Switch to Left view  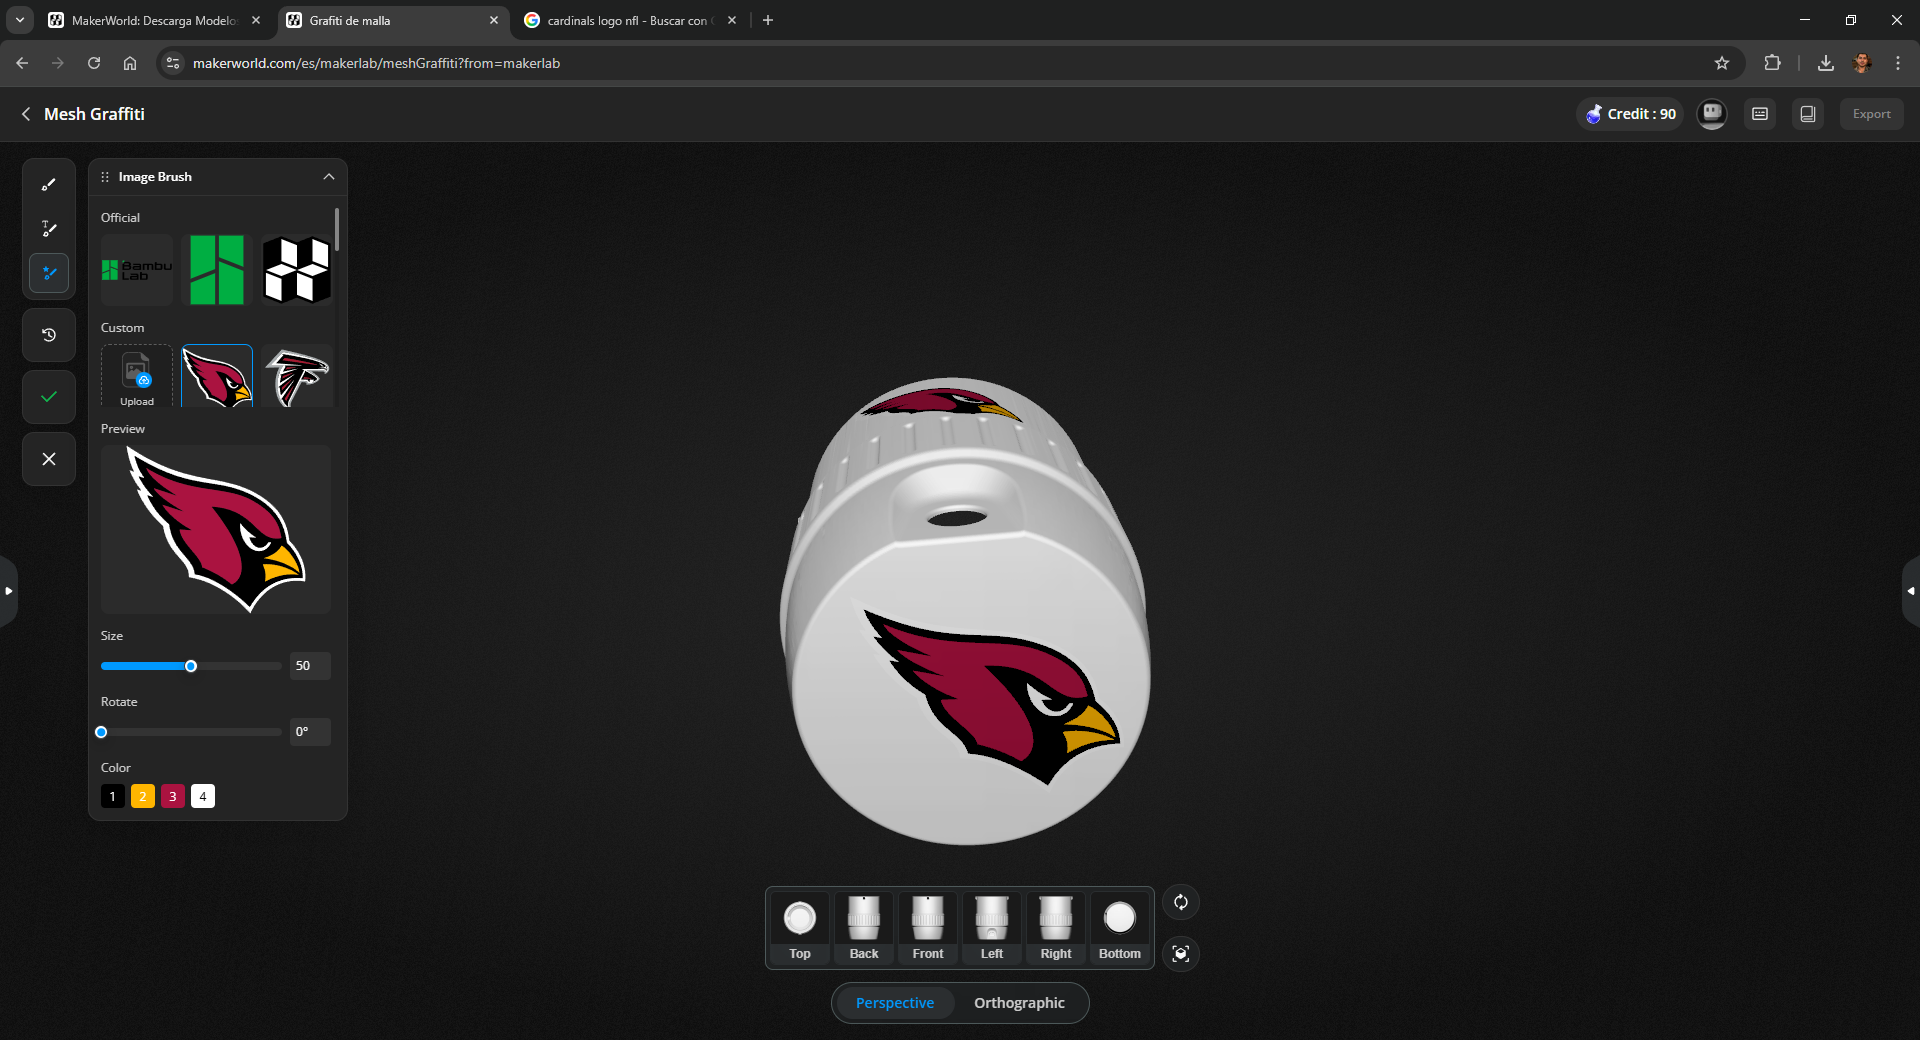[x=992, y=928]
